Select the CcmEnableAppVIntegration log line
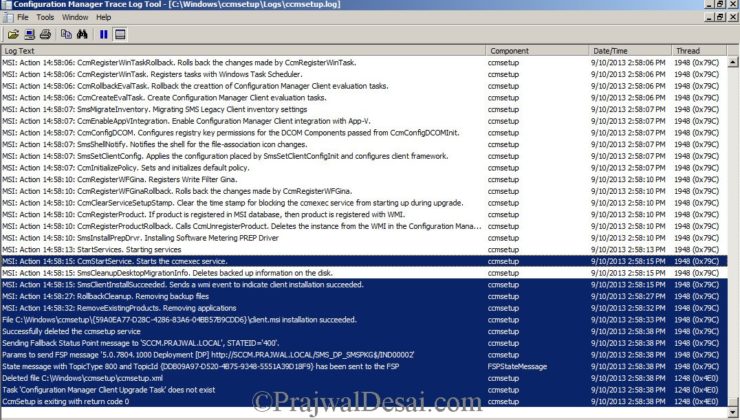This screenshot has height=420, width=740. coord(363,121)
